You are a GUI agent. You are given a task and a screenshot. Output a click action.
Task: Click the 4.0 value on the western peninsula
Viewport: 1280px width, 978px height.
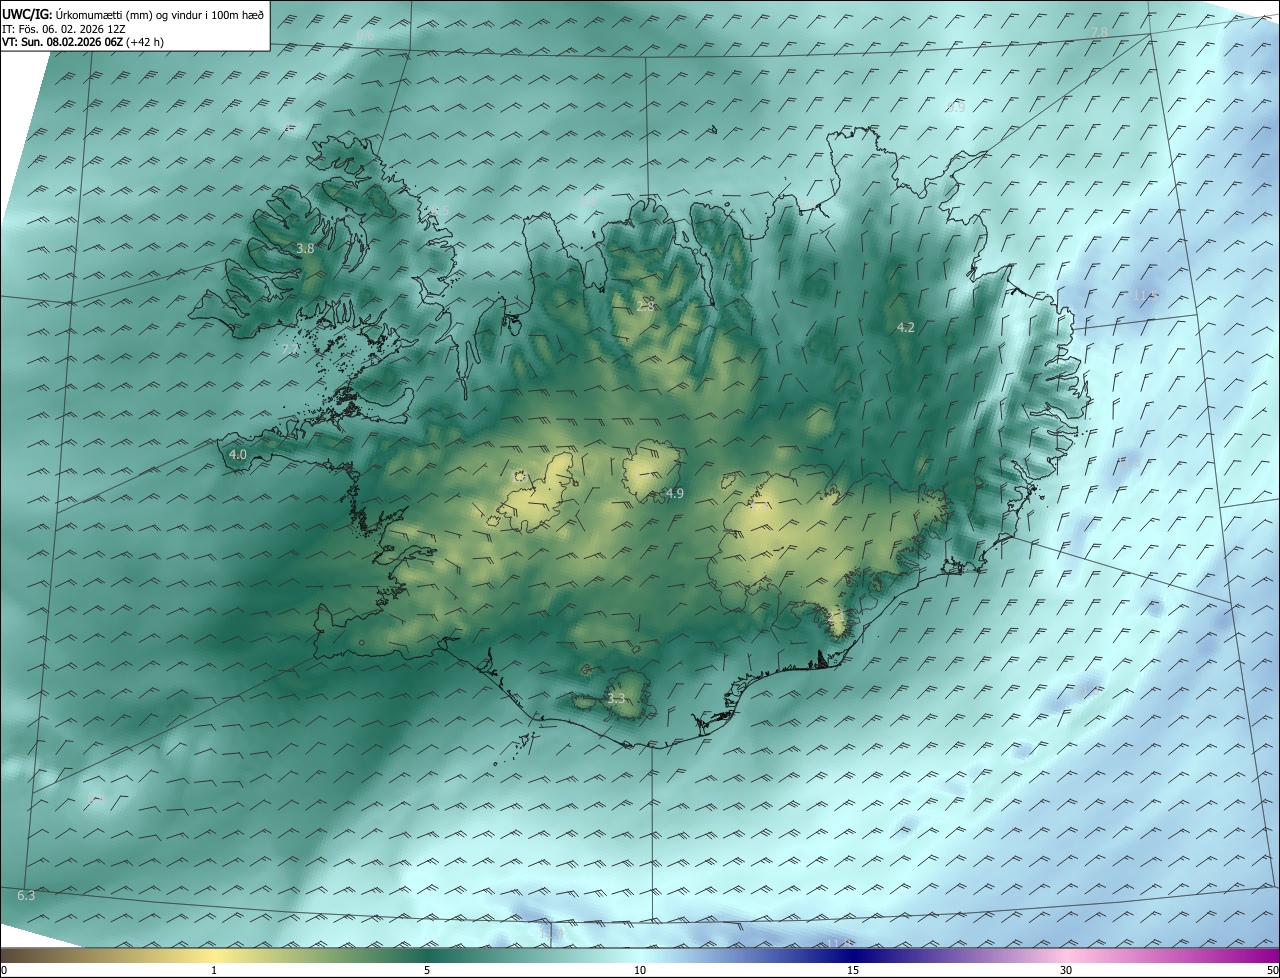click(x=238, y=454)
